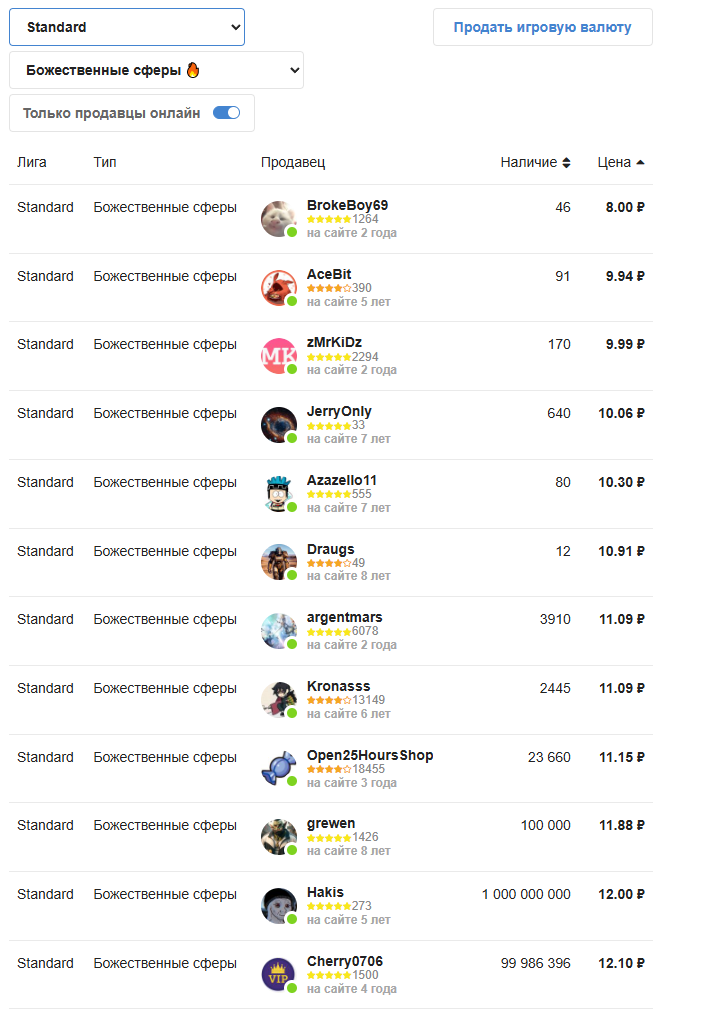The image size is (724, 1022).
Task: Expand the Божественные сферы currency dropdown
Action: [x=156, y=70]
